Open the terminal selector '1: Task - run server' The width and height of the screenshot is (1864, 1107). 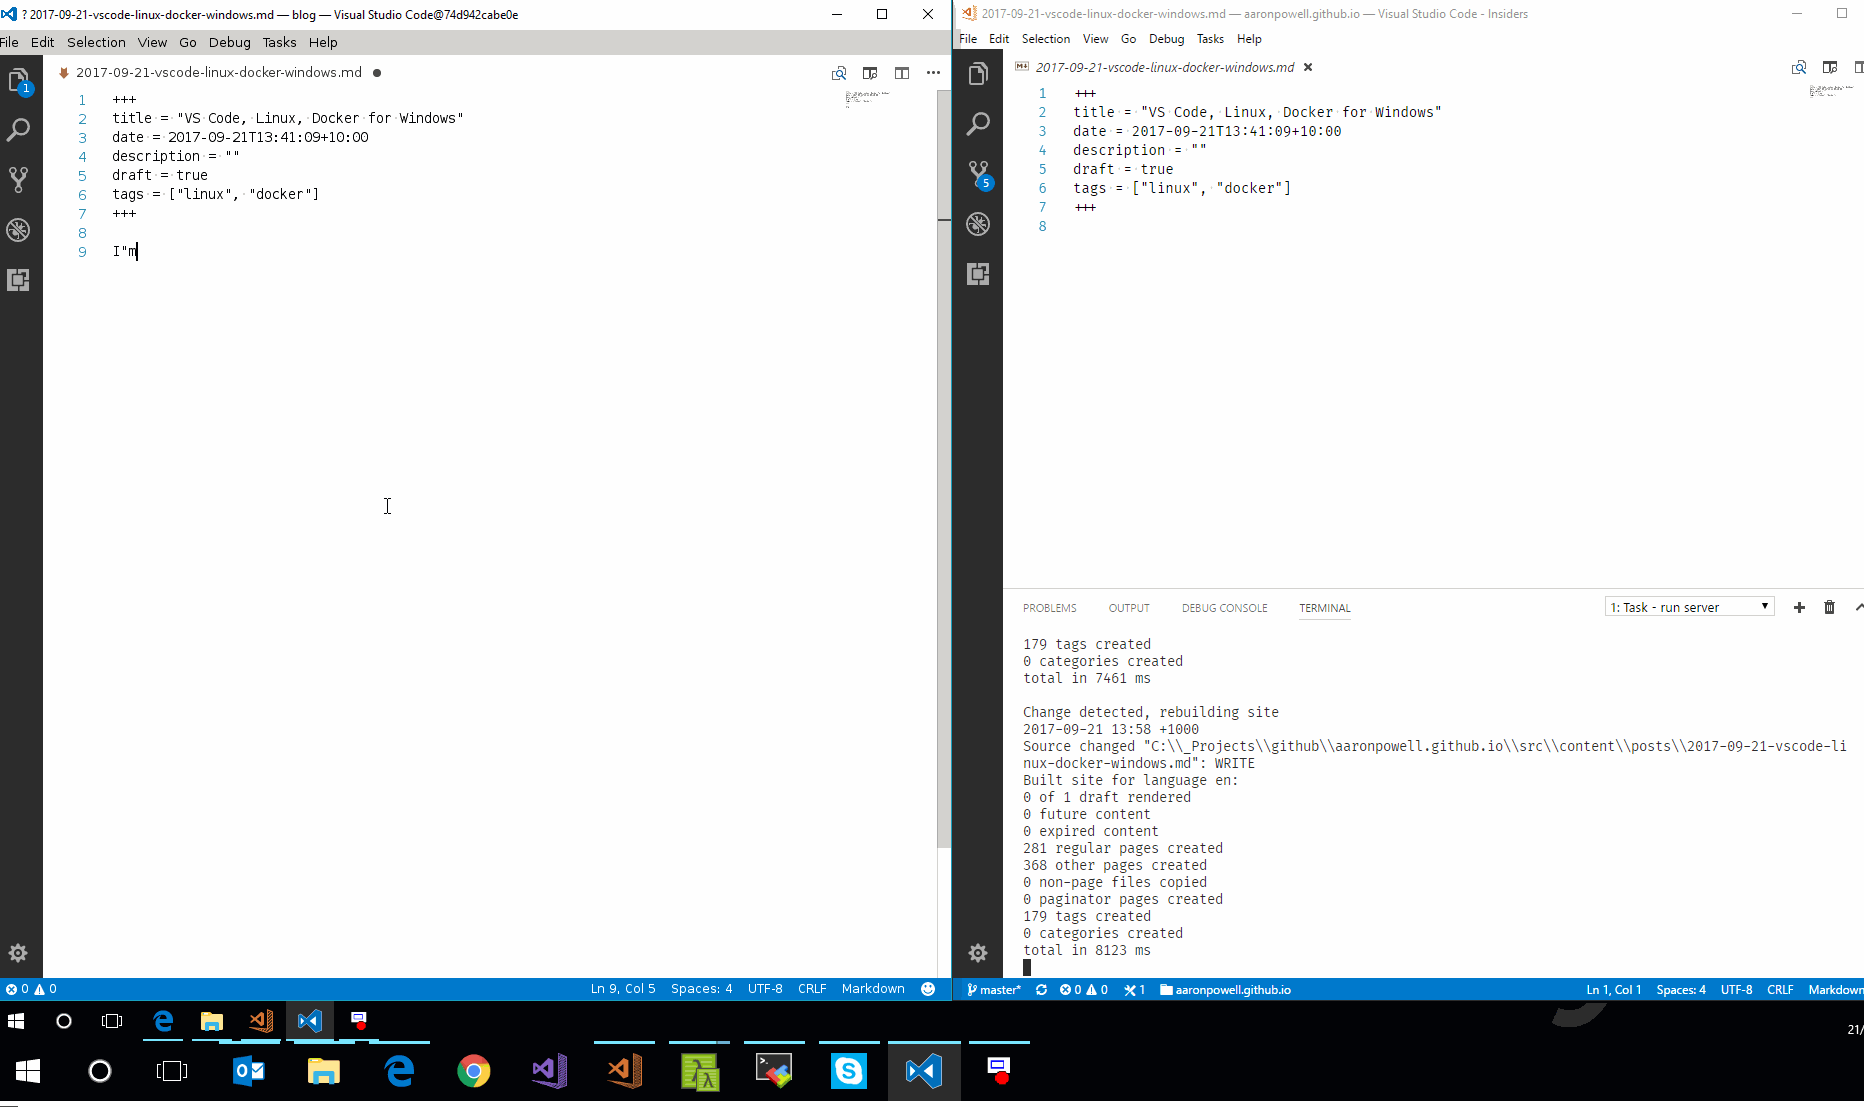click(1690, 607)
